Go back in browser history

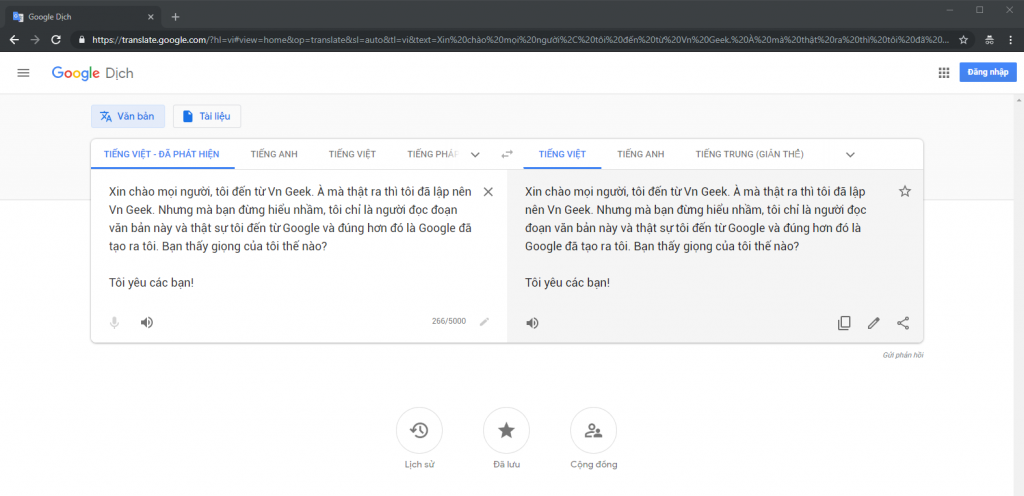(14, 39)
